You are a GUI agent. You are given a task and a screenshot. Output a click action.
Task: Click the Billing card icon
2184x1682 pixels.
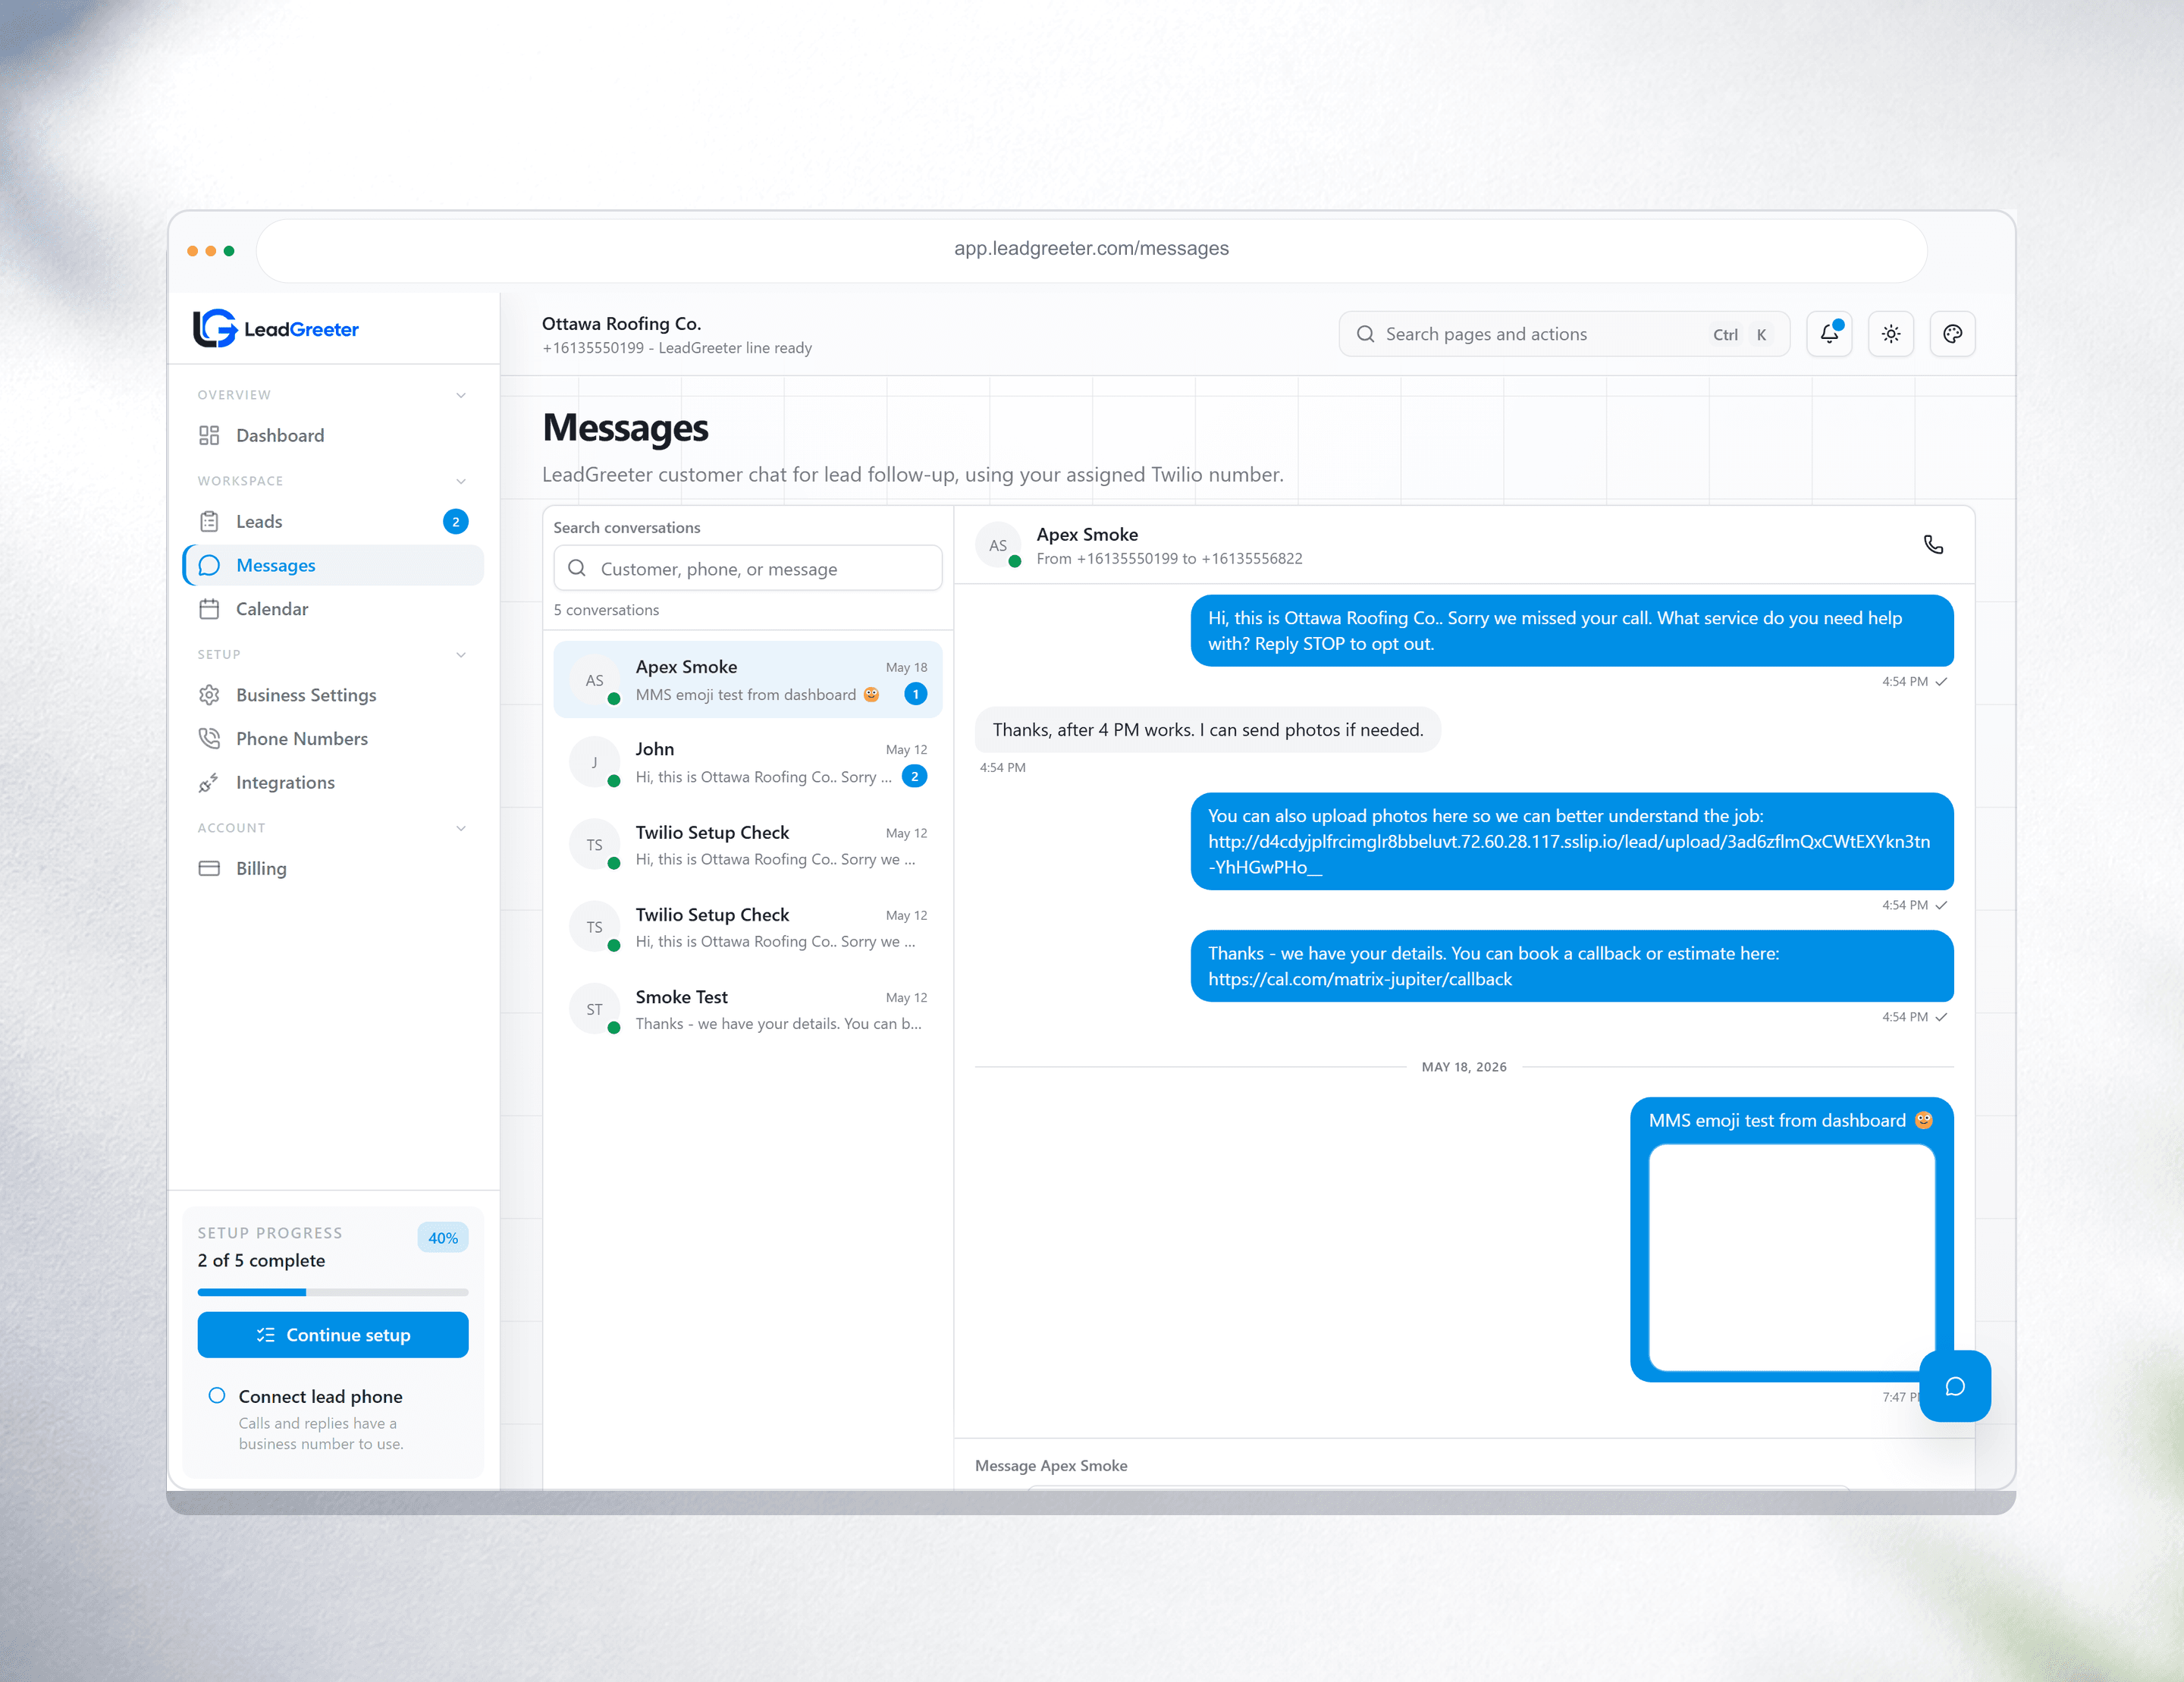pos(209,868)
